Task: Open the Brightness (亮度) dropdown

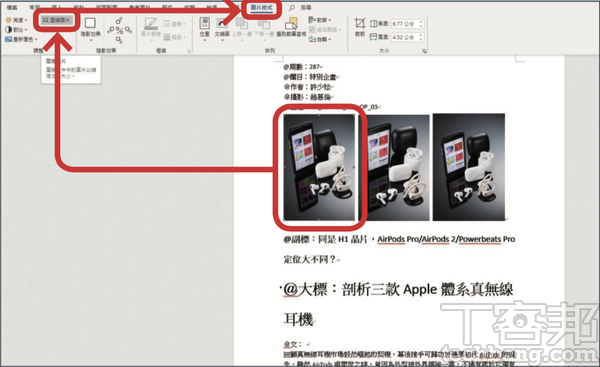Action: (16, 20)
